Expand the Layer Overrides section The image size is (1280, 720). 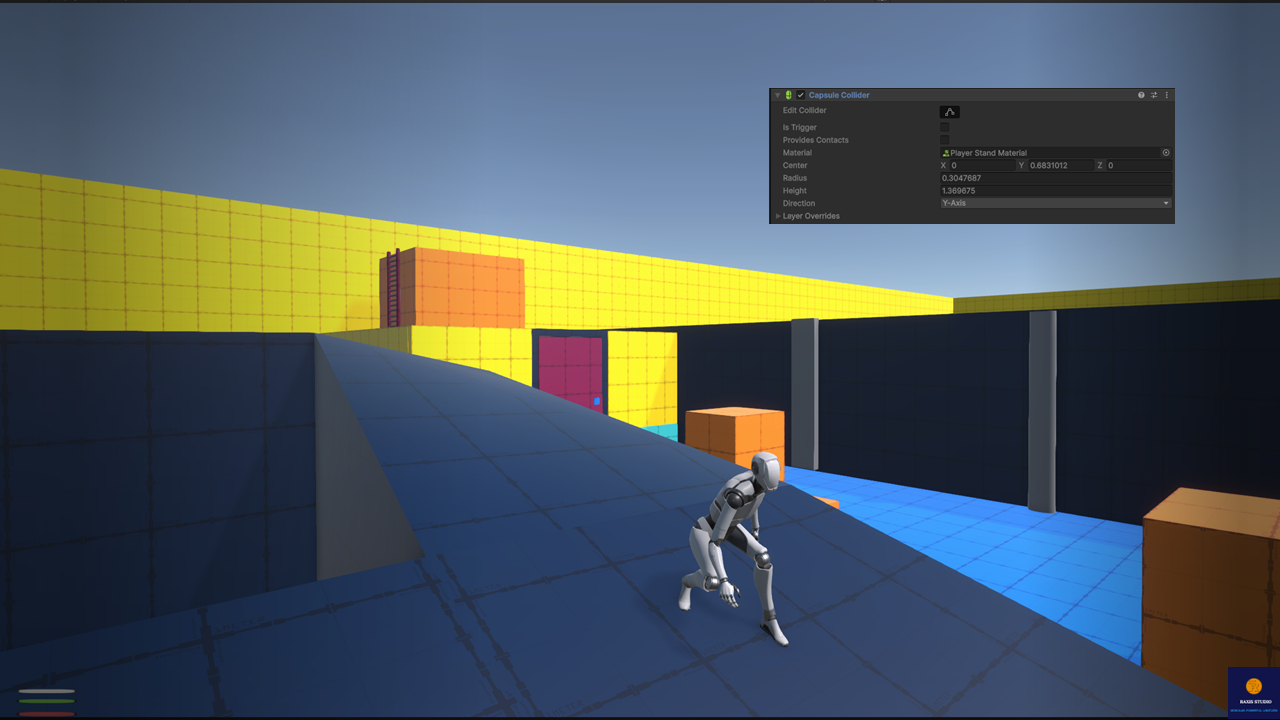coord(778,216)
